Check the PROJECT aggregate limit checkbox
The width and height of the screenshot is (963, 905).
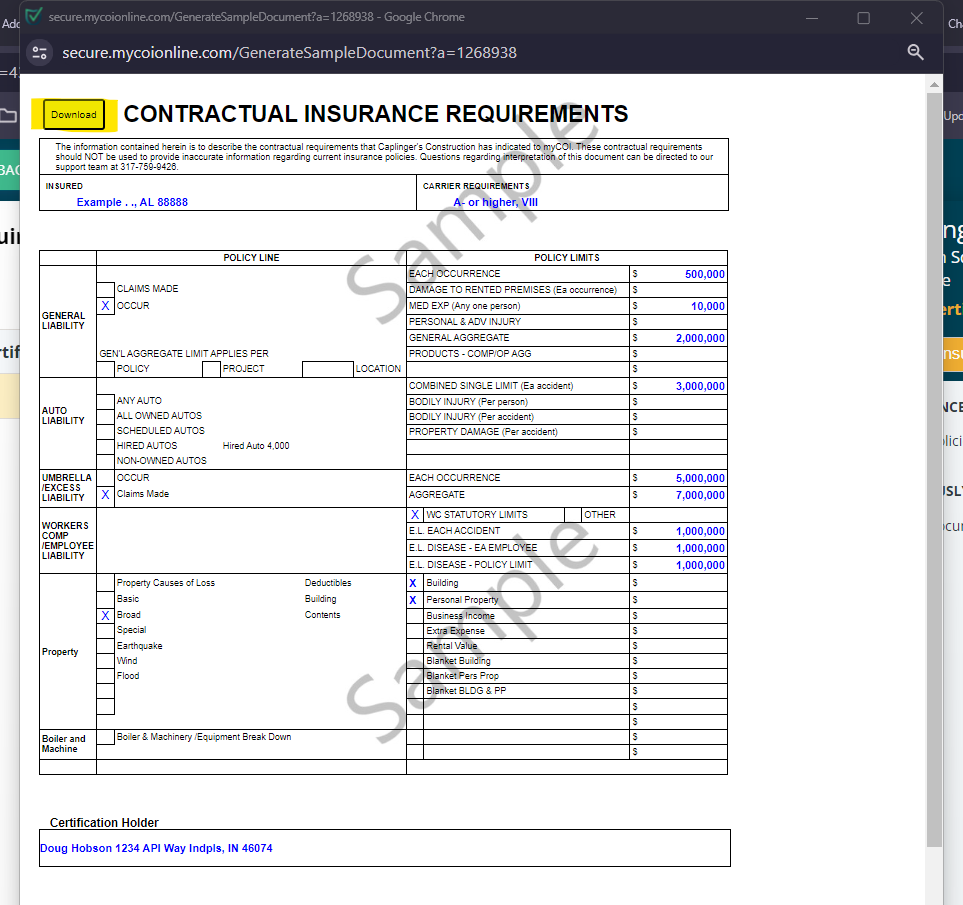coord(211,369)
